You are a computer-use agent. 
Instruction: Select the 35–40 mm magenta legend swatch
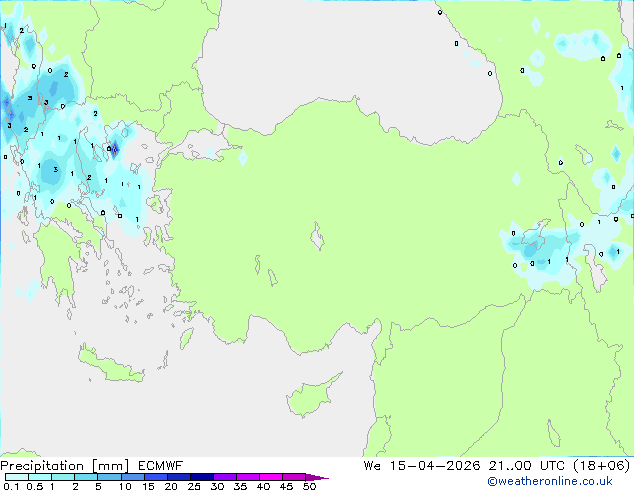click(x=248, y=477)
